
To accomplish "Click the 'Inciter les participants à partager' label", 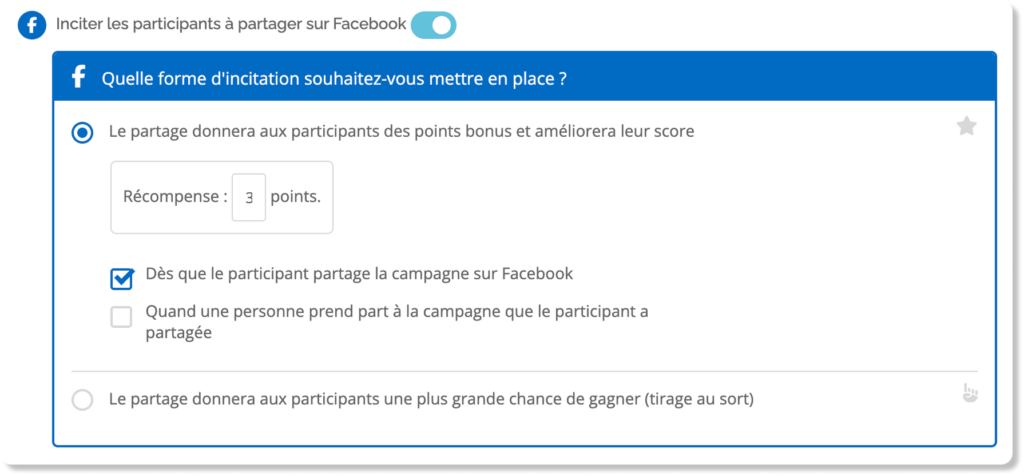I will pos(231,25).
